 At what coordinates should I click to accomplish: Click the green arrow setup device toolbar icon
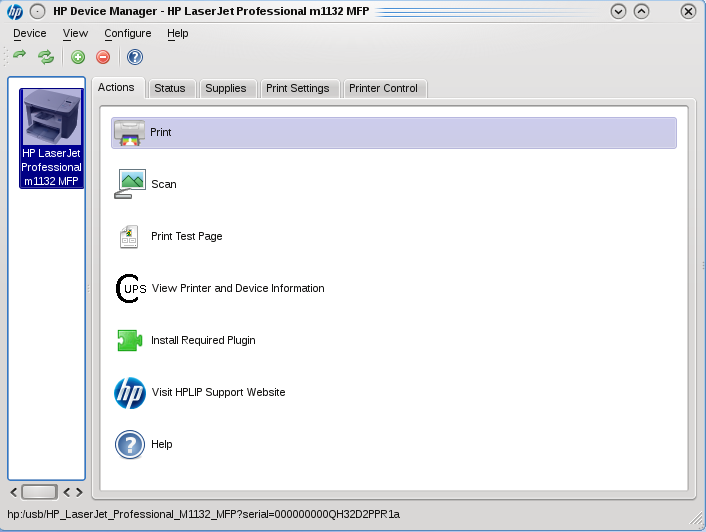pos(19,56)
